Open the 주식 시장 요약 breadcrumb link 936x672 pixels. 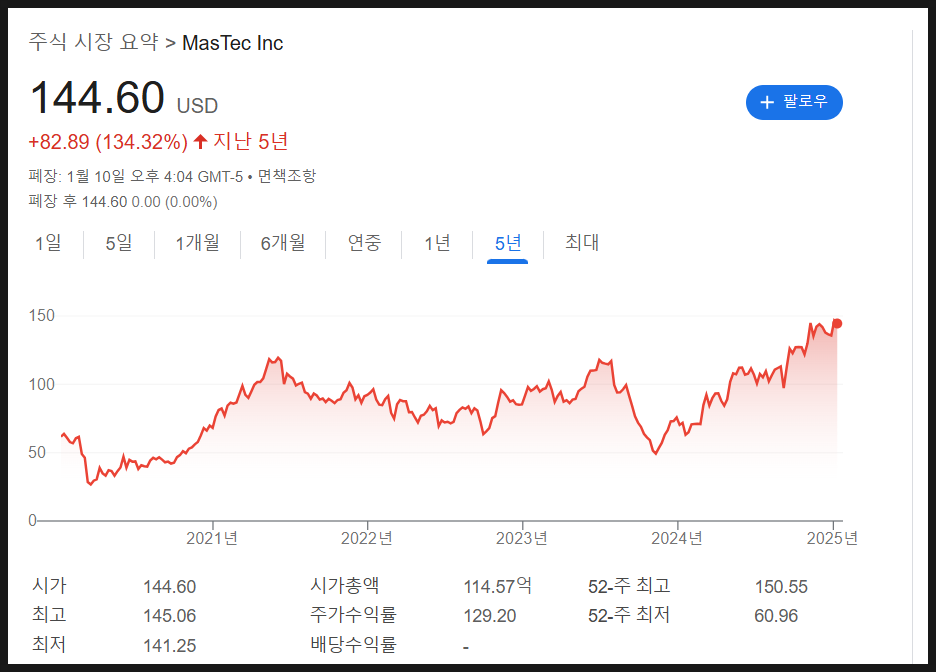click(94, 42)
